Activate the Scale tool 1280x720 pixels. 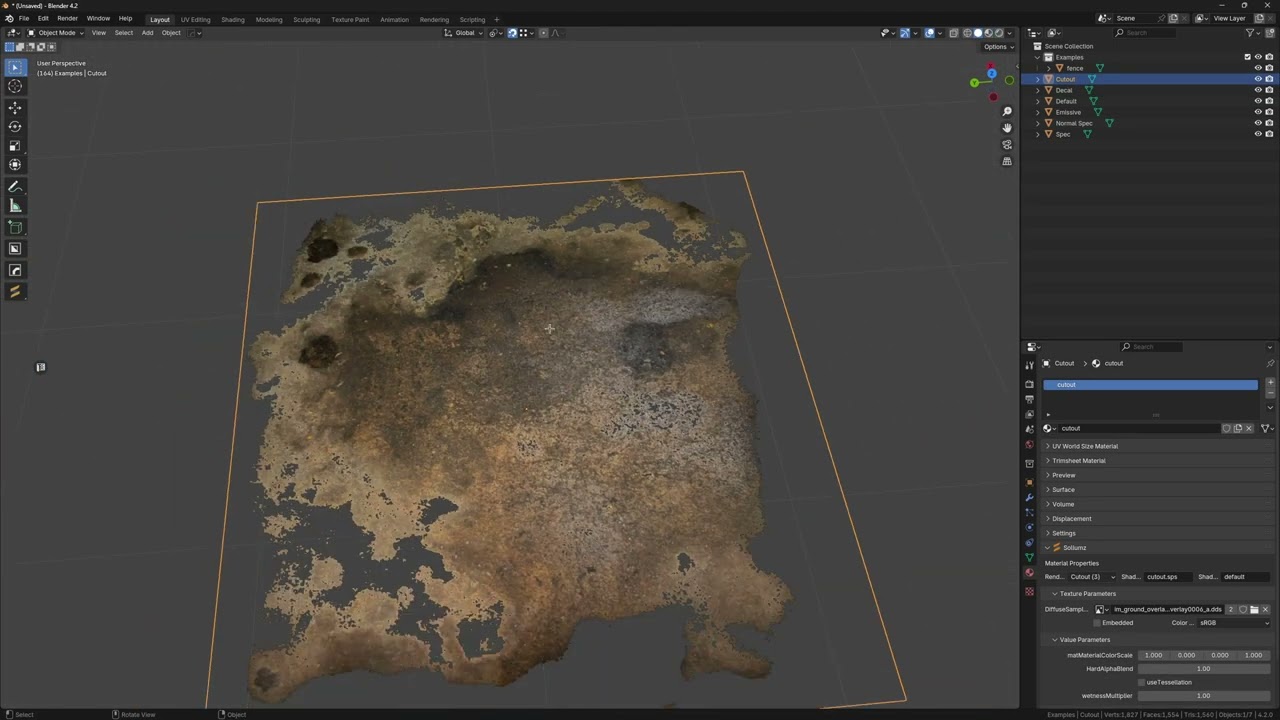[x=15, y=146]
